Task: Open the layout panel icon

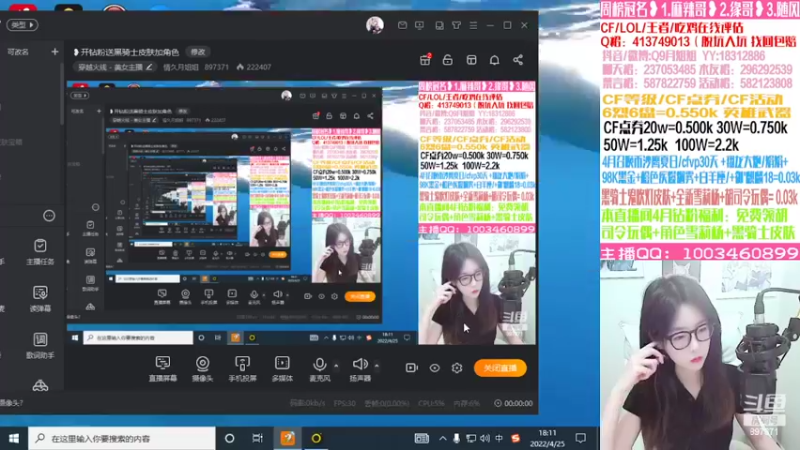Action: [471, 60]
